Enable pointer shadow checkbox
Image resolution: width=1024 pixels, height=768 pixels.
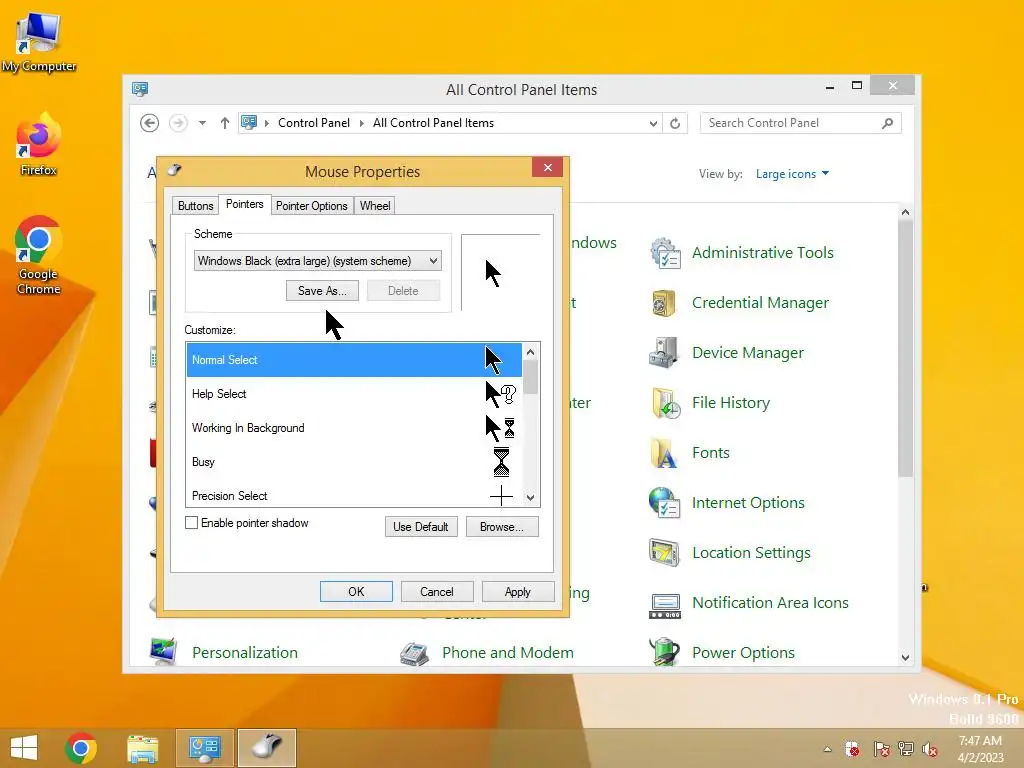191,523
